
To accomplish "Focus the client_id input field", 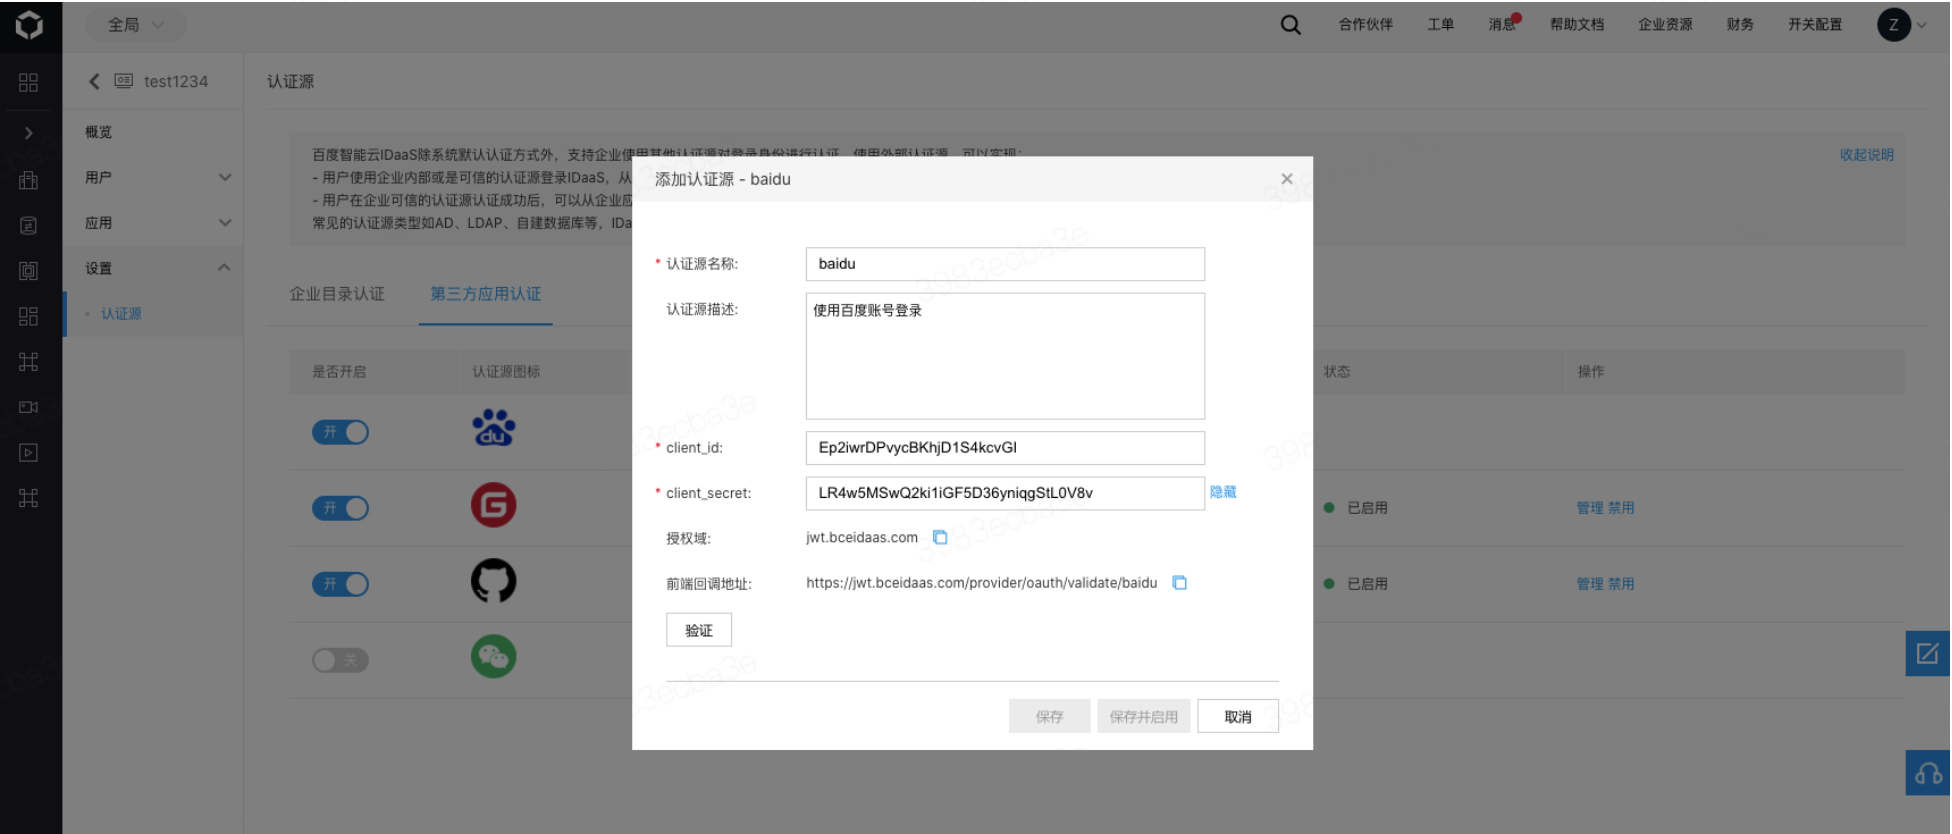I will (1005, 448).
